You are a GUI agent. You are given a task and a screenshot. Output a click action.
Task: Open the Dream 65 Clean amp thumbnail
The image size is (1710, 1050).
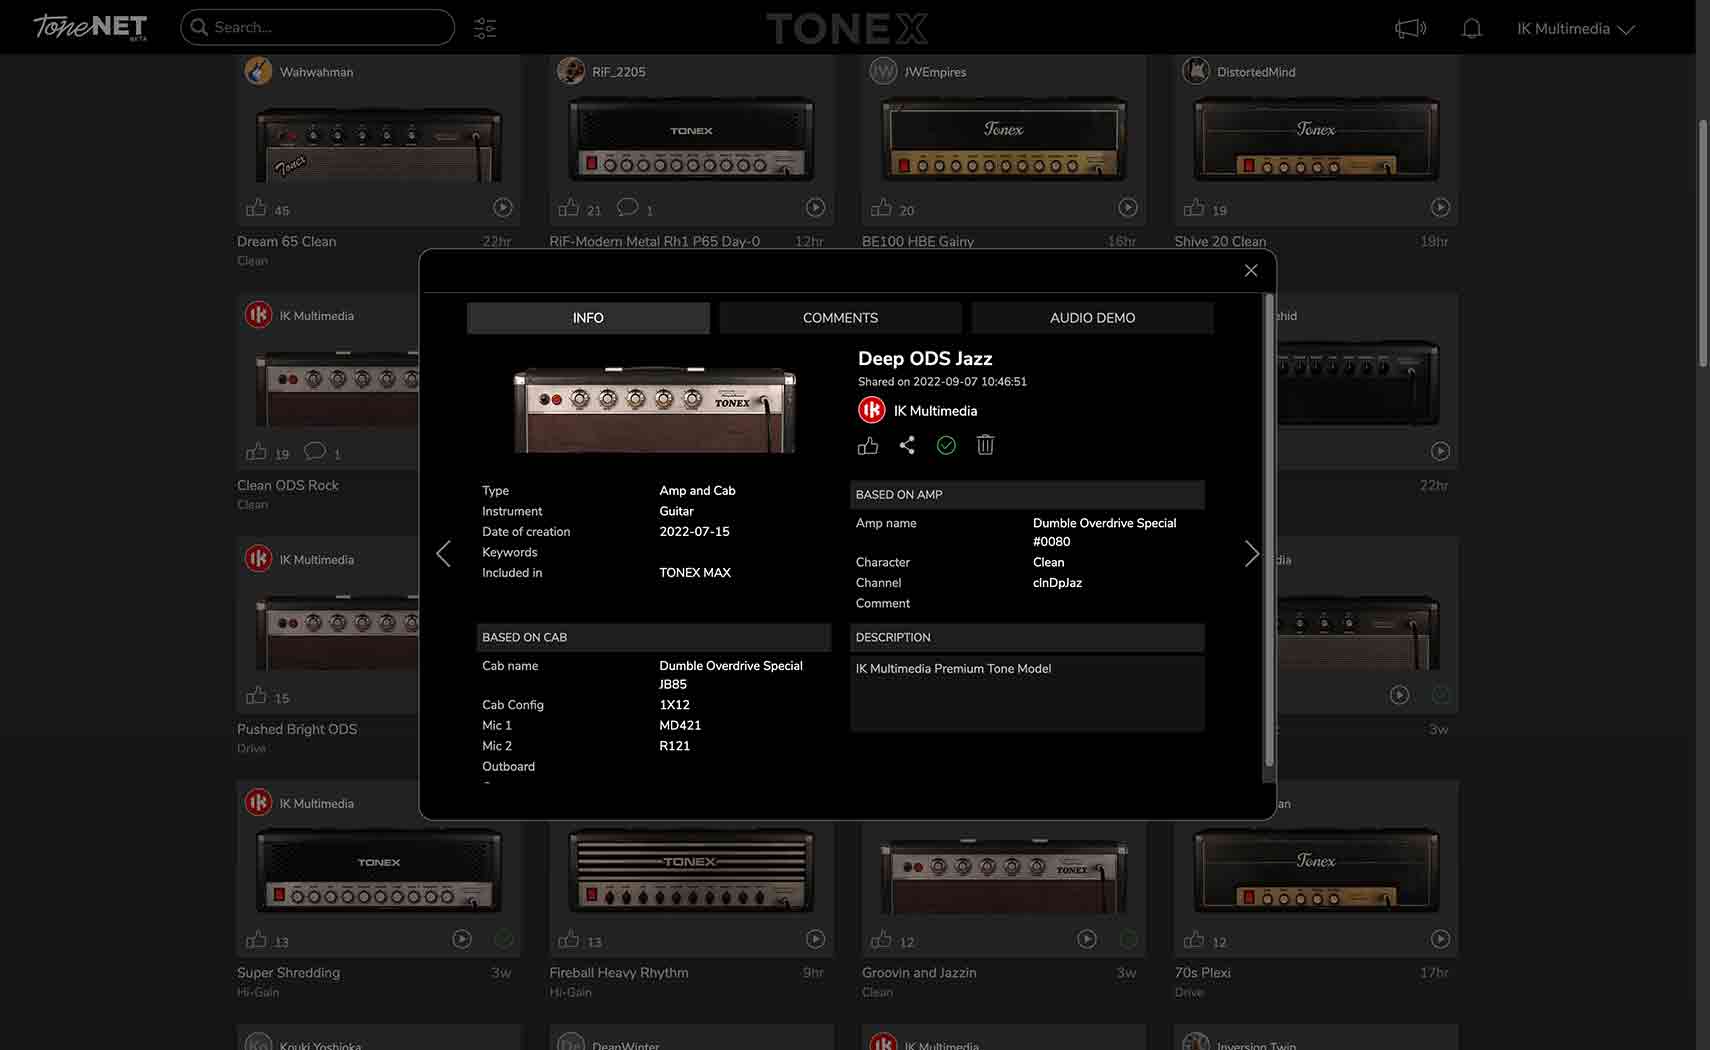379,144
